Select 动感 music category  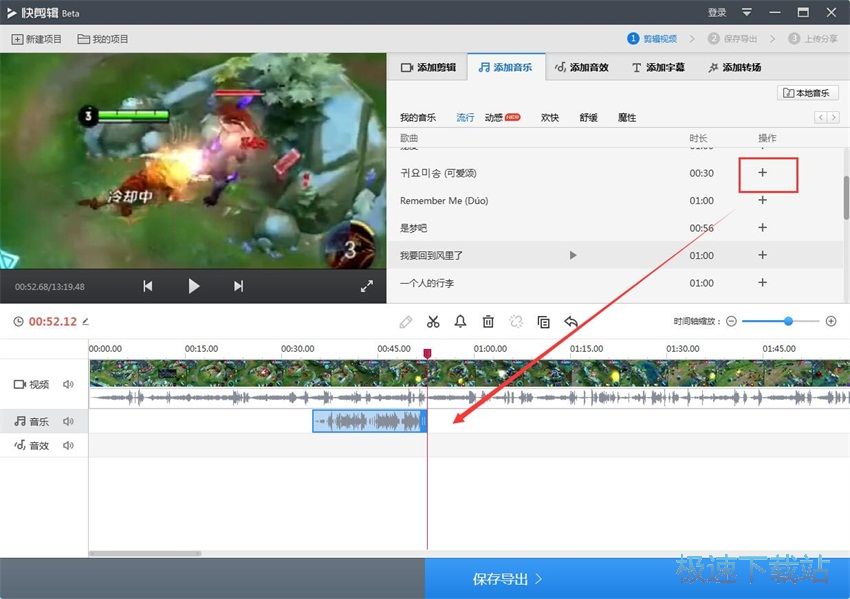tap(493, 118)
